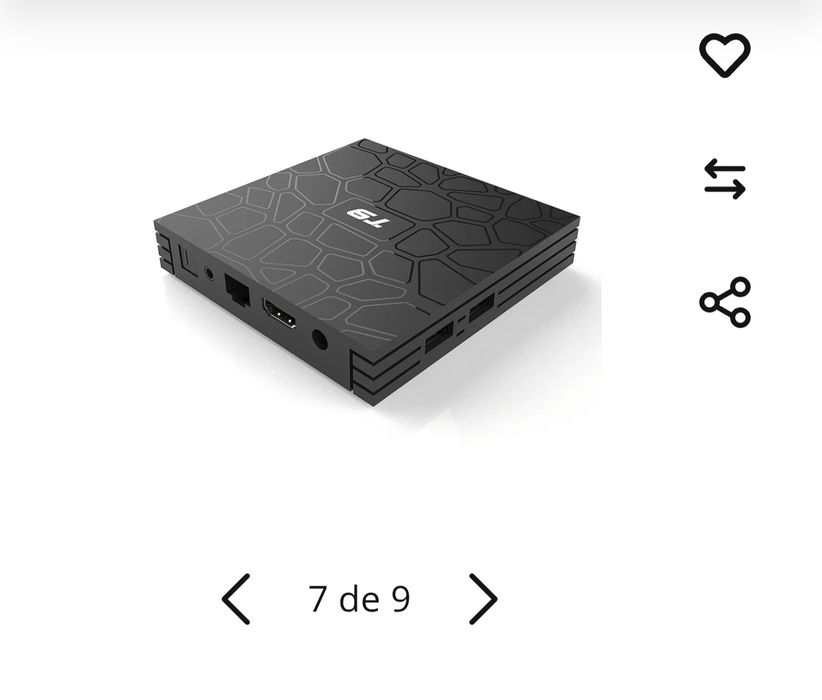The image size is (822, 700).
Task: Click the Ethernet port on the device
Action: 237,290
